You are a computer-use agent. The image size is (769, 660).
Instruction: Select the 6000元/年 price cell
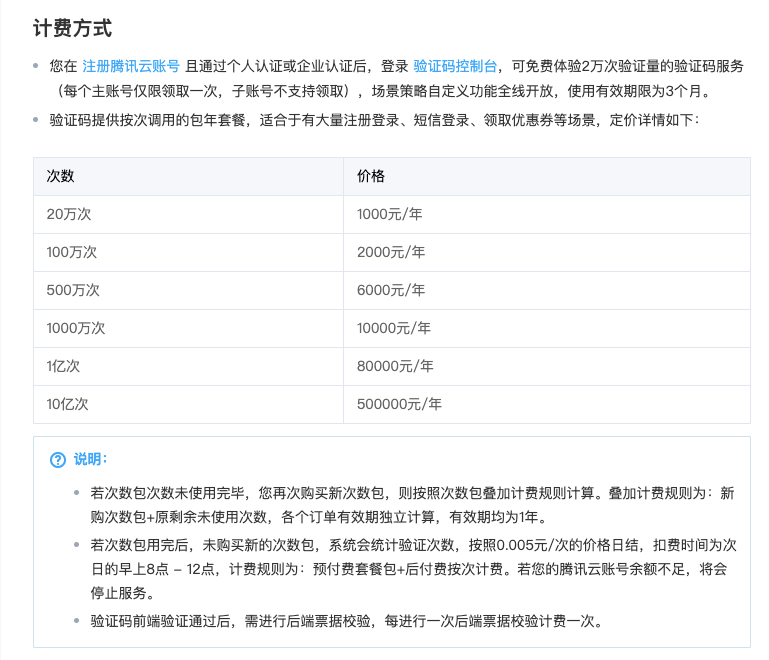(x=547, y=290)
